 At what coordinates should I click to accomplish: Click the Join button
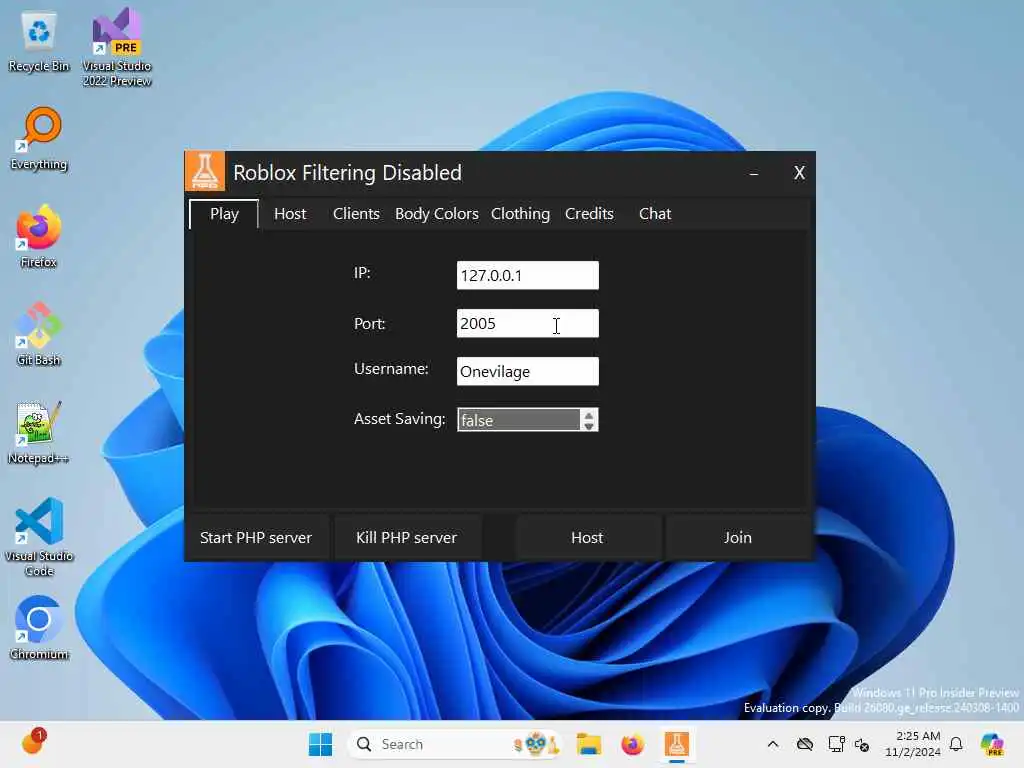point(737,537)
